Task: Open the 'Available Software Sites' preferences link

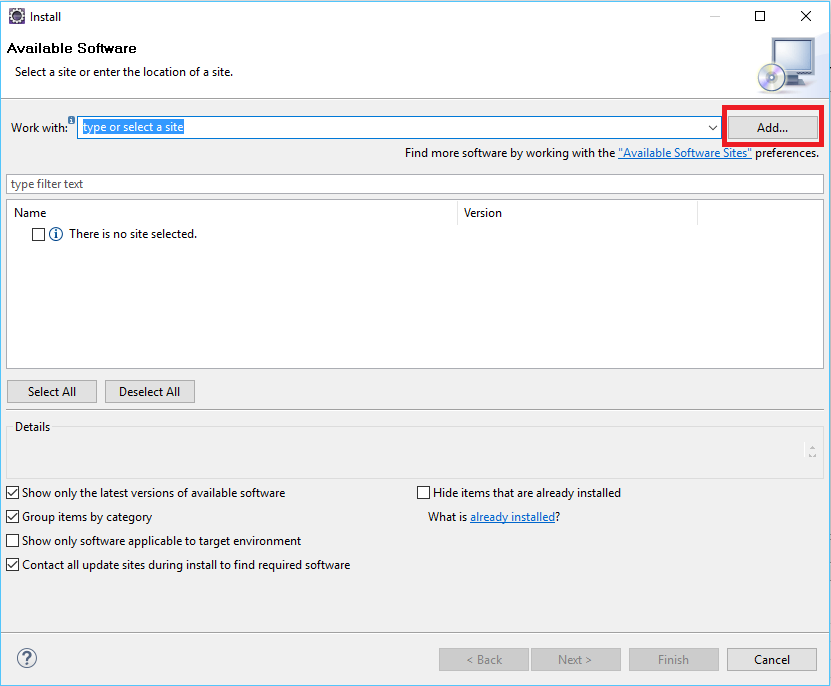Action: click(x=685, y=153)
